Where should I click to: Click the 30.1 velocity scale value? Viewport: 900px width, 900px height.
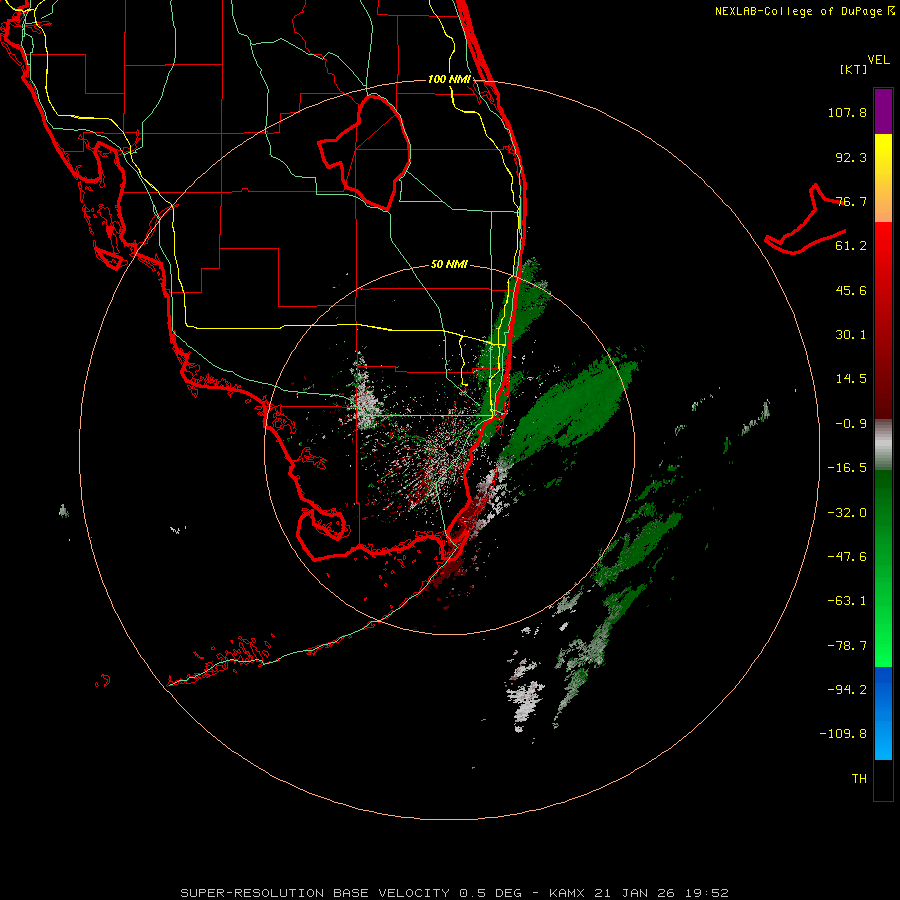coord(851,335)
